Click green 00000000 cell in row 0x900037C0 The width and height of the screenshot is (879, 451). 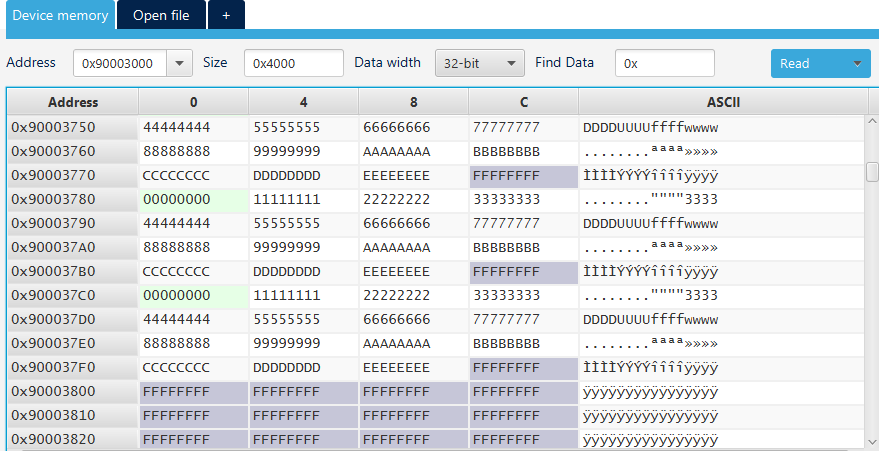pos(193,295)
